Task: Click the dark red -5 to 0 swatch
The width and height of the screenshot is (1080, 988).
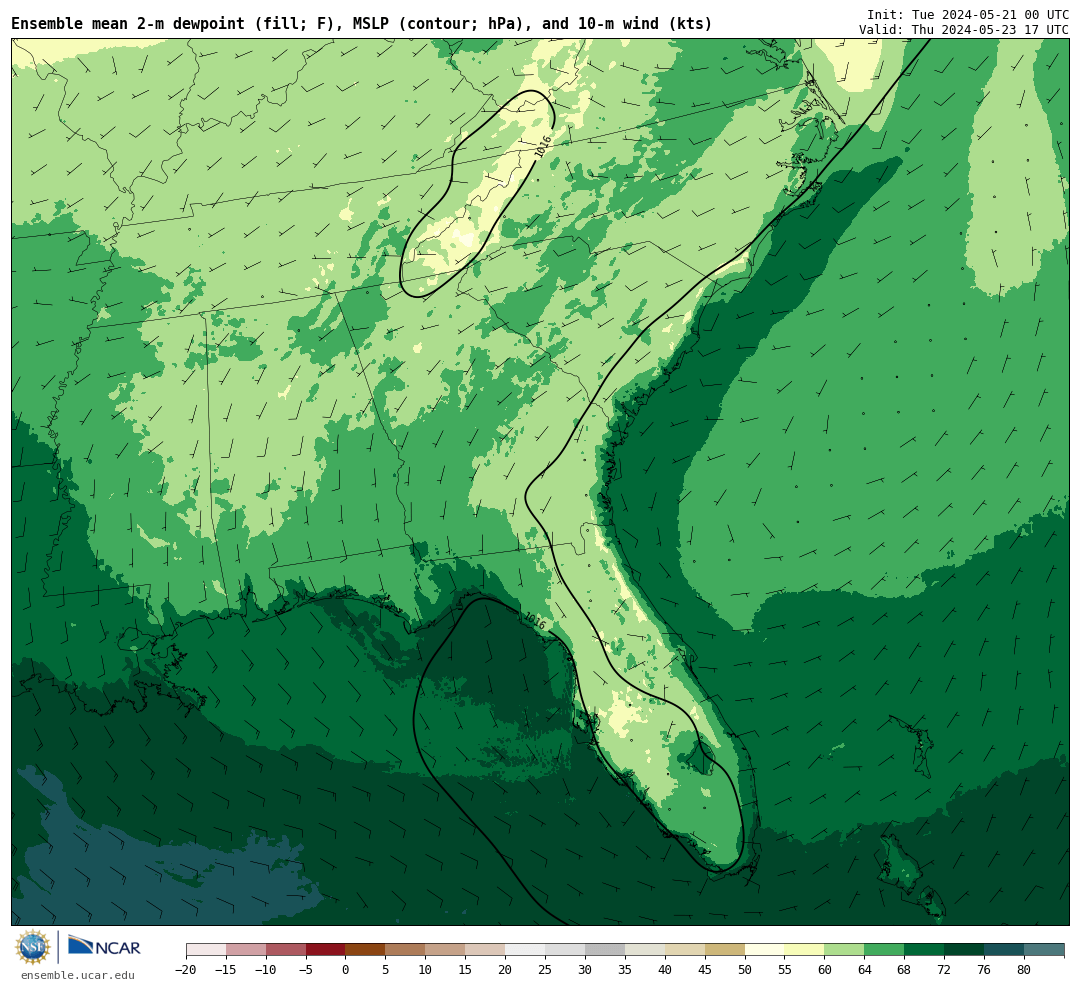Action: click(325, 950)
